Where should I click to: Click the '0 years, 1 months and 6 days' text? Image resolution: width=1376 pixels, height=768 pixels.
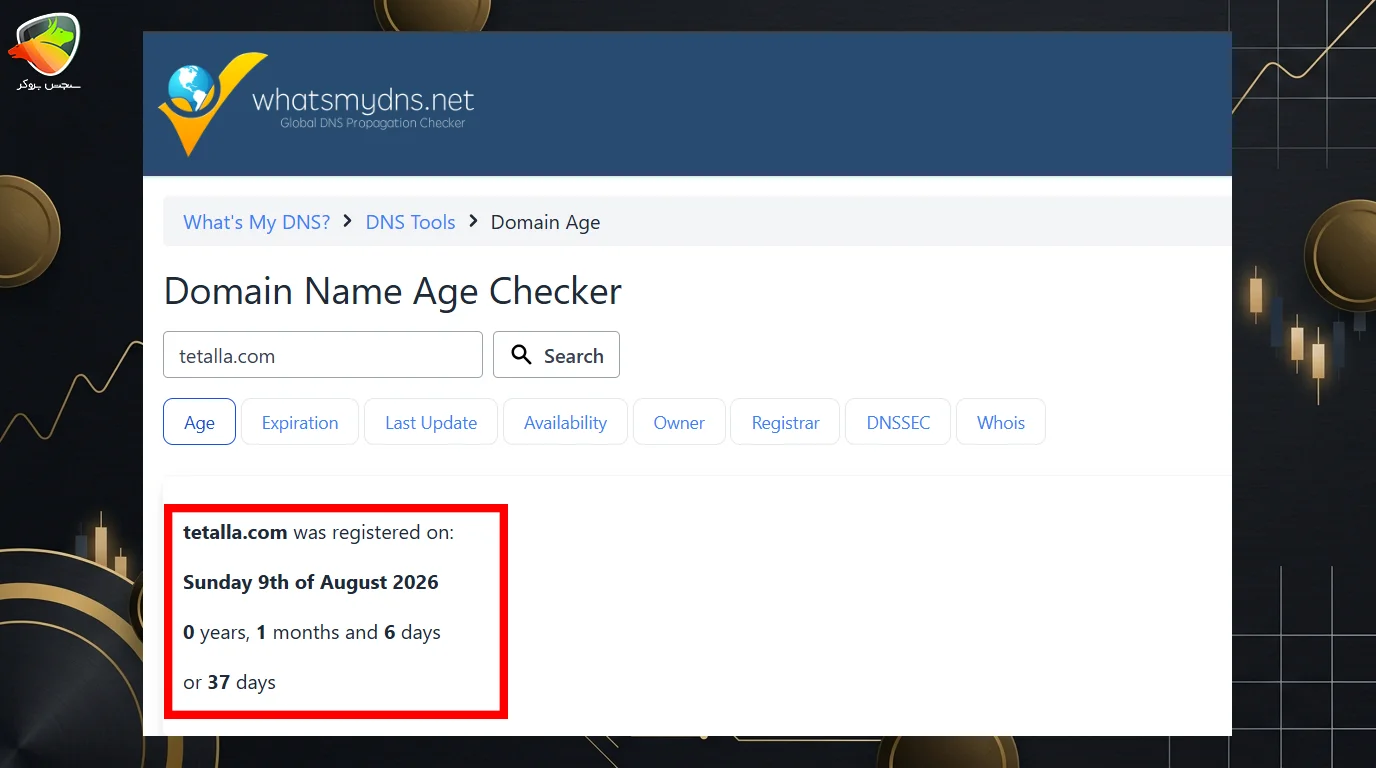tap(312, 632)
